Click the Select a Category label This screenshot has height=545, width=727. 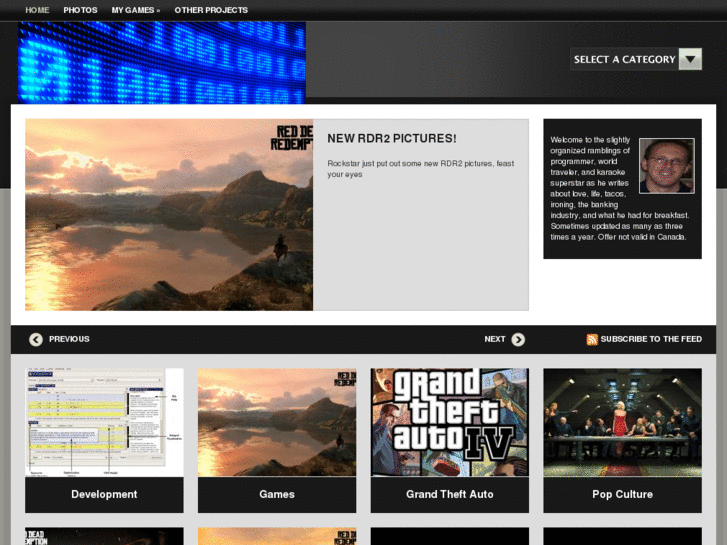(625, 59)
